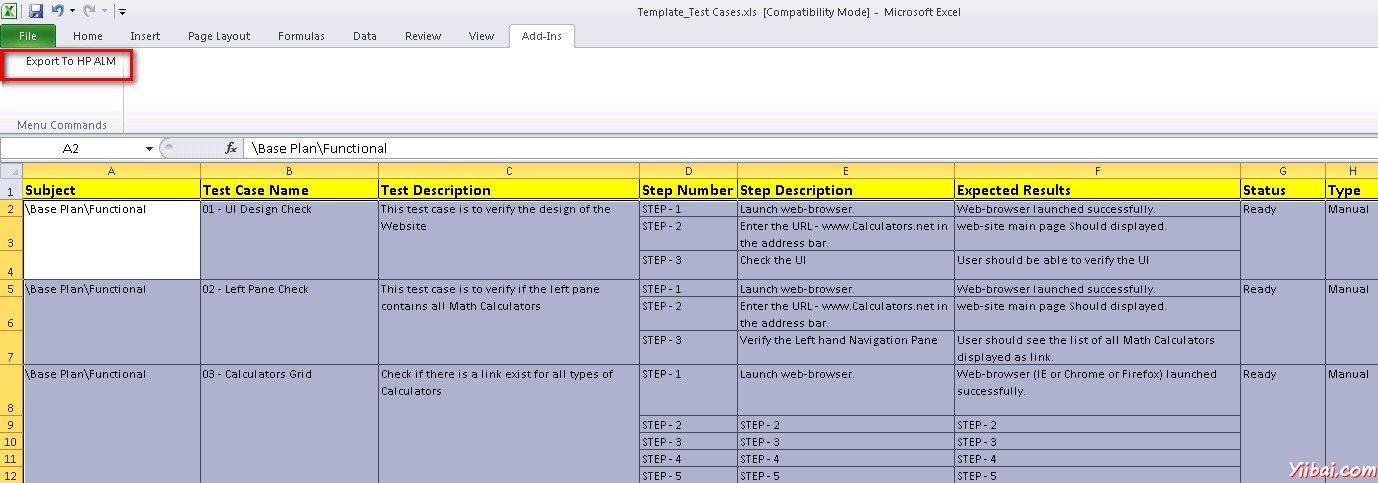The image size is (1378, 483).
Task: Click the Test Case Name header cell
Action: coord(289,190)
